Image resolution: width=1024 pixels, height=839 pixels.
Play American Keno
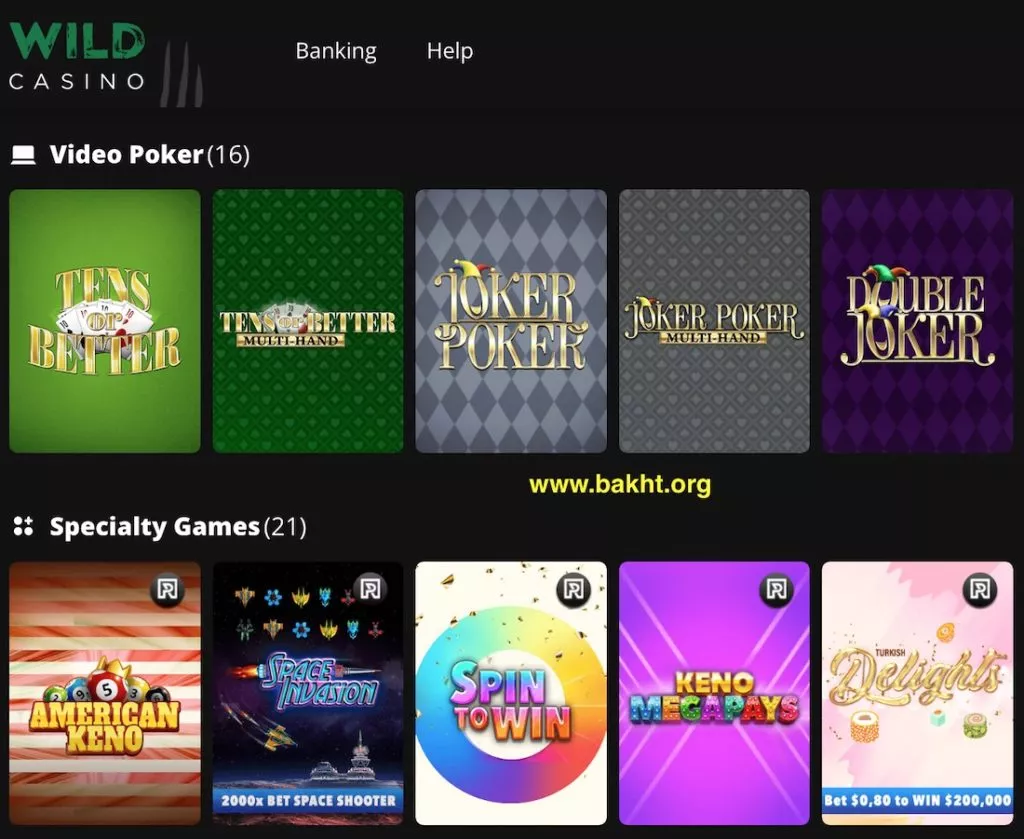104,693
